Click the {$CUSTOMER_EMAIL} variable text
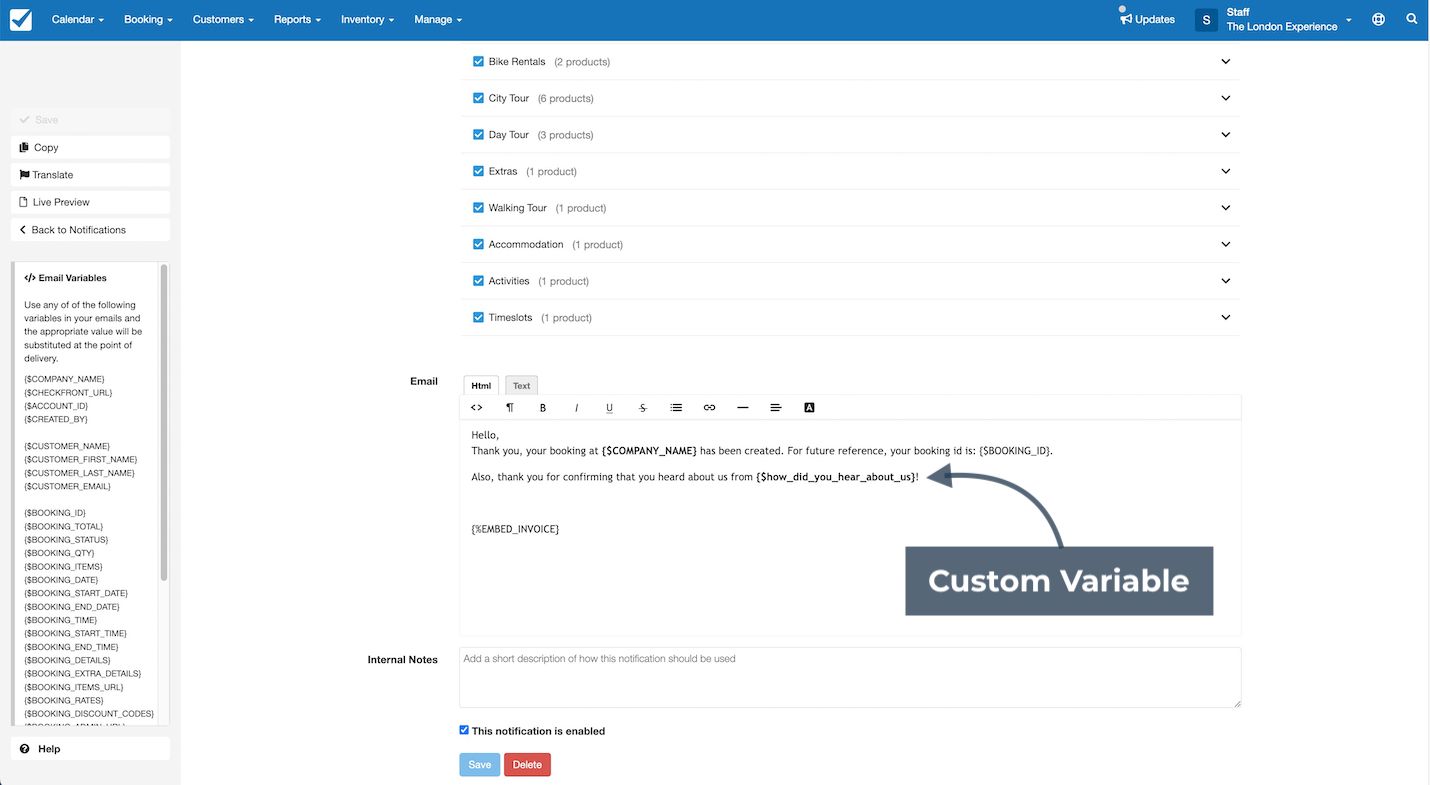The image size is (1430, 785). click(x=67, y=486)
